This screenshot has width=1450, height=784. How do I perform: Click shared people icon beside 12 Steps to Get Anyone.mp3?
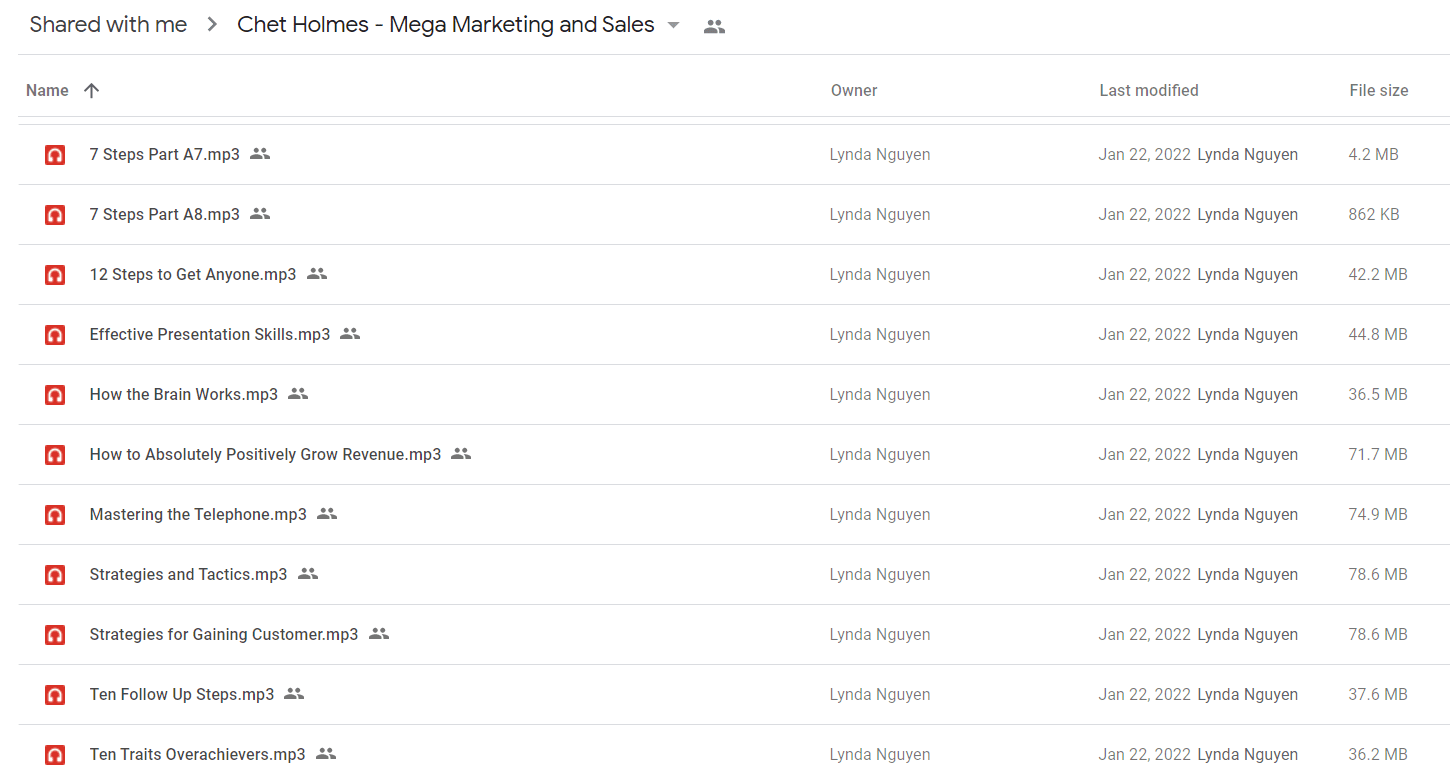pos(317,274)
